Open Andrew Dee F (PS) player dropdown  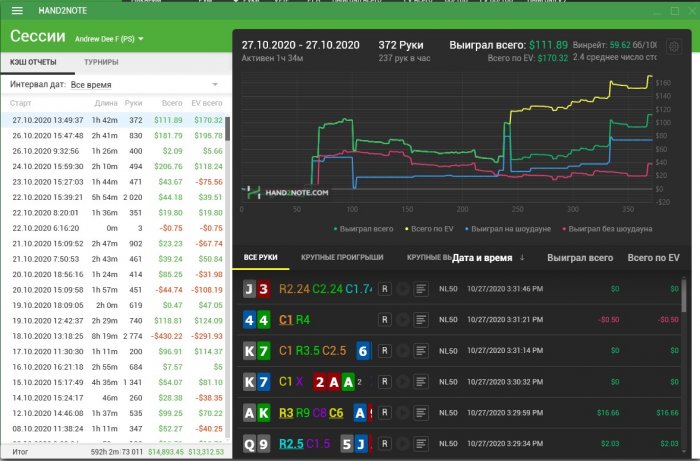tap(109, 39)
